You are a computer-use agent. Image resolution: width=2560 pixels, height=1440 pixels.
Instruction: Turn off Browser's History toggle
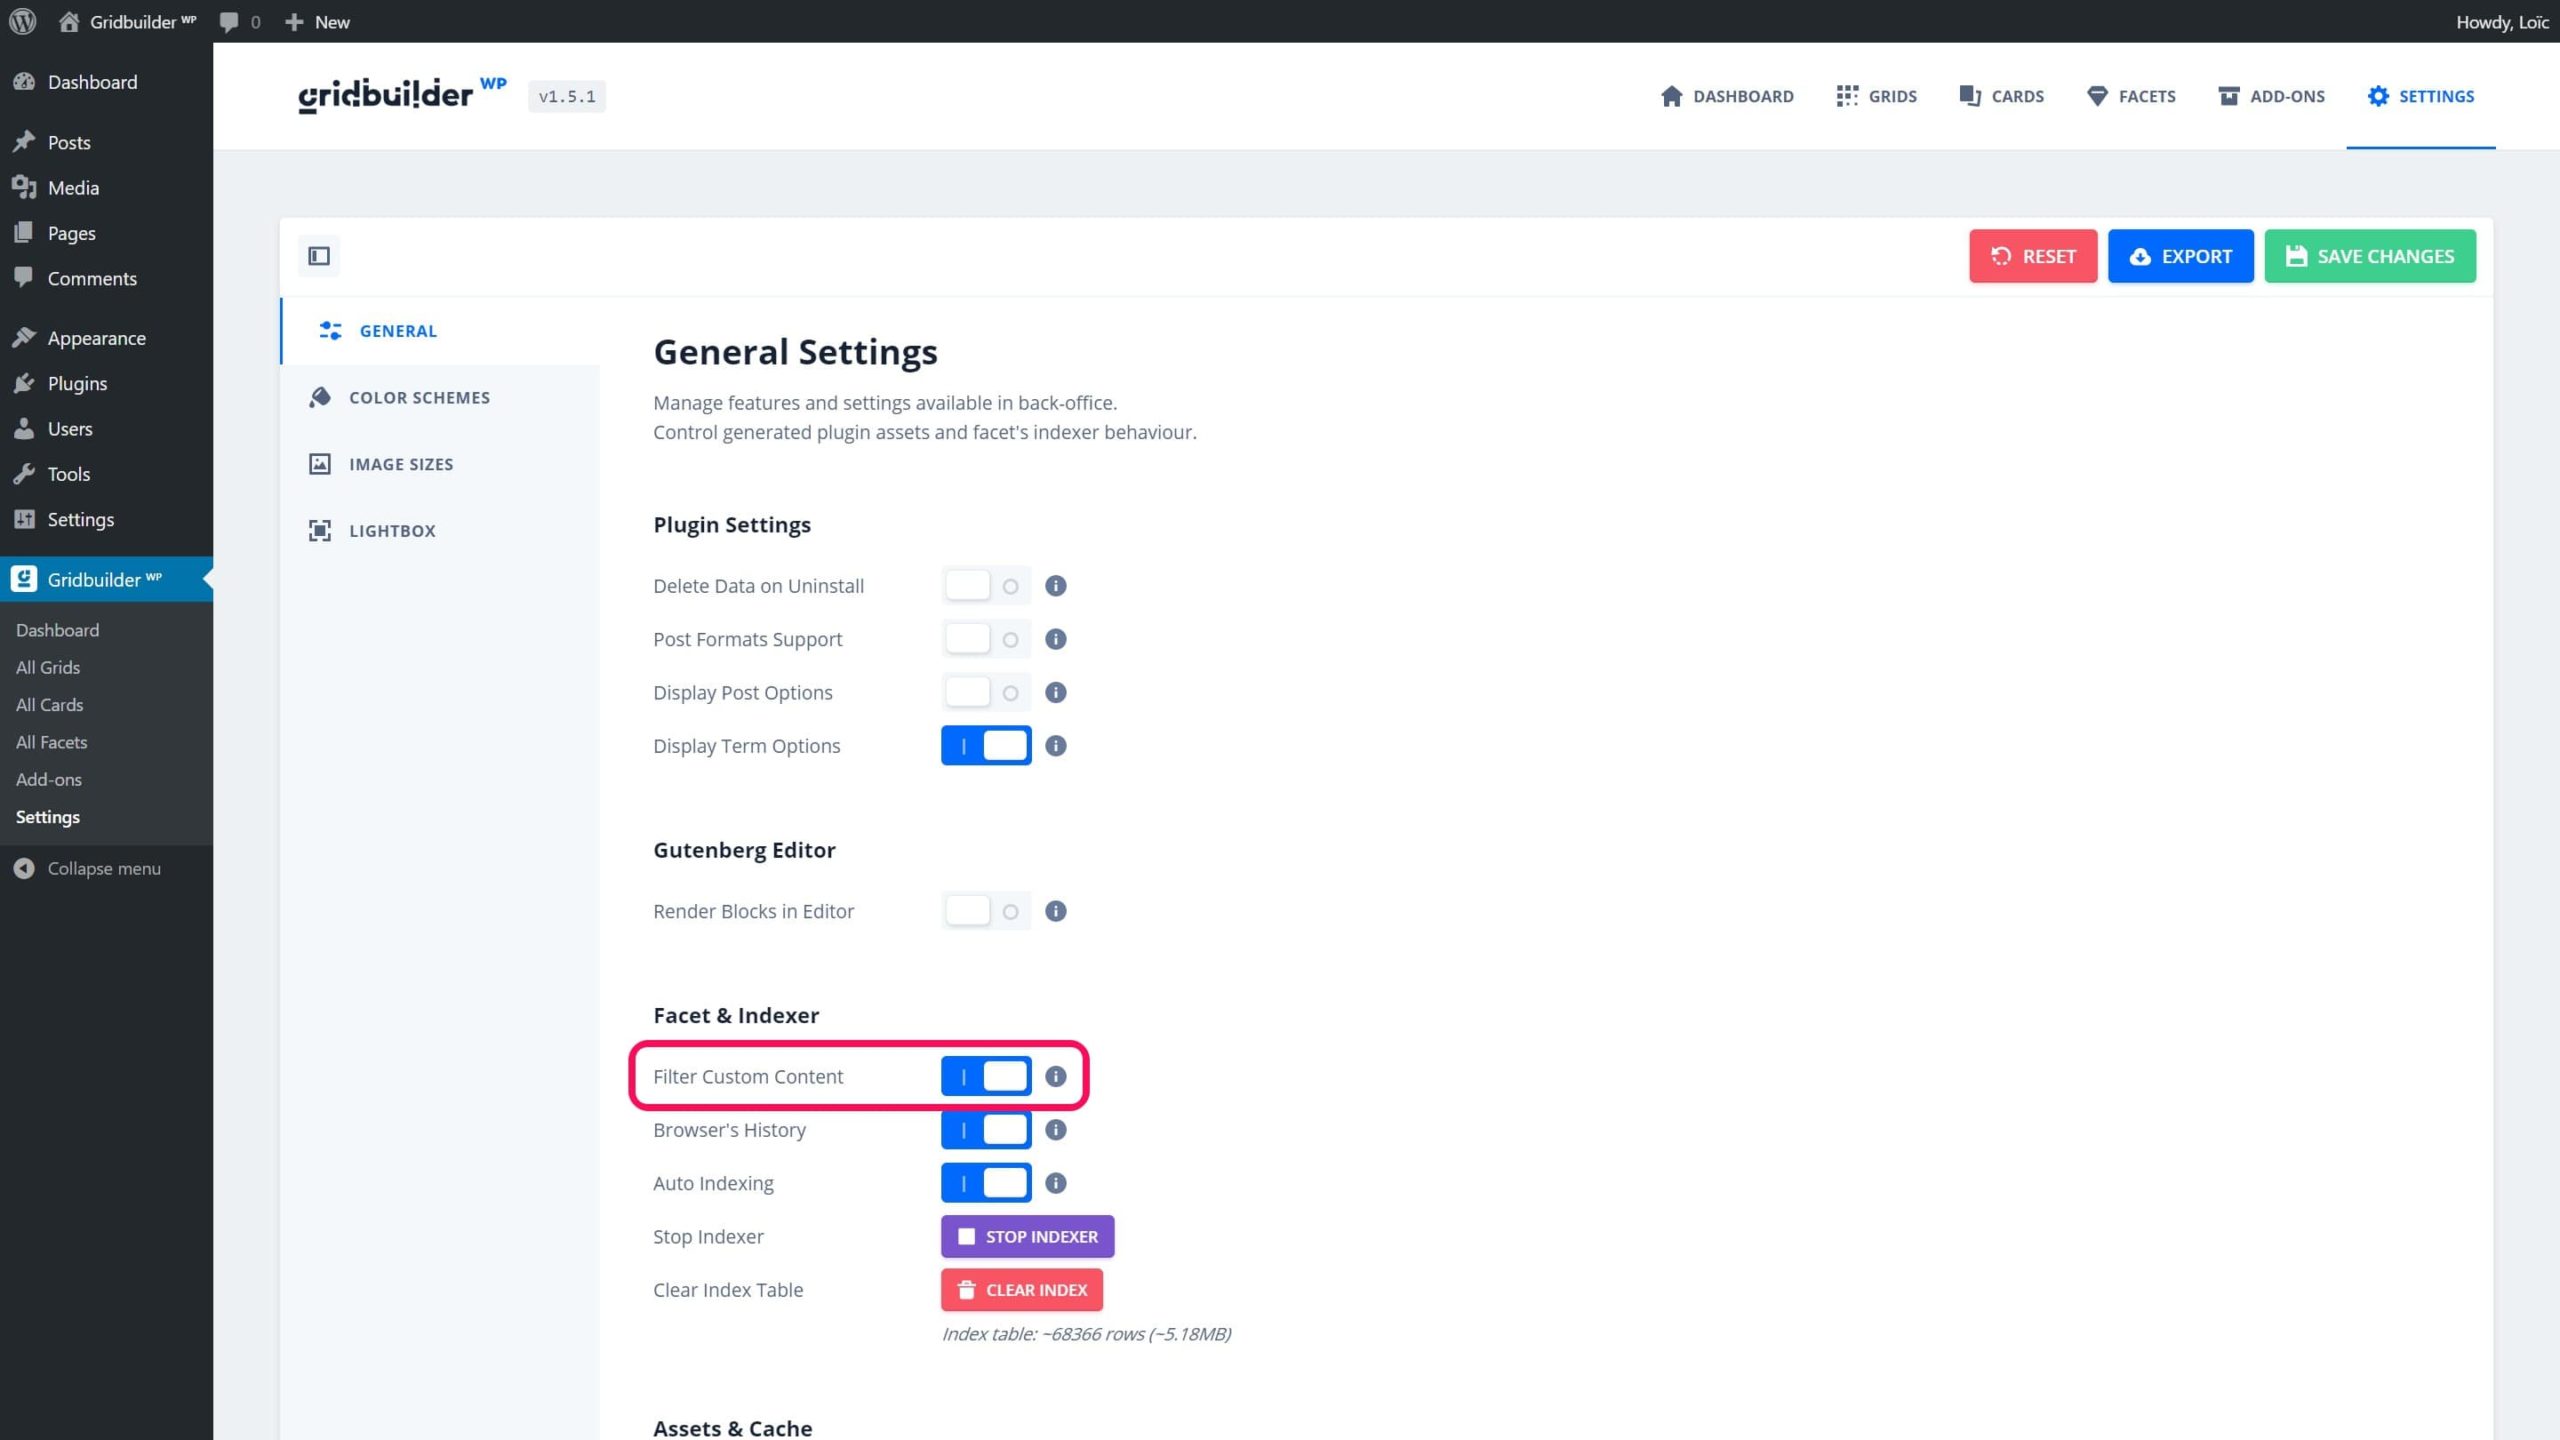(986, 1129)
